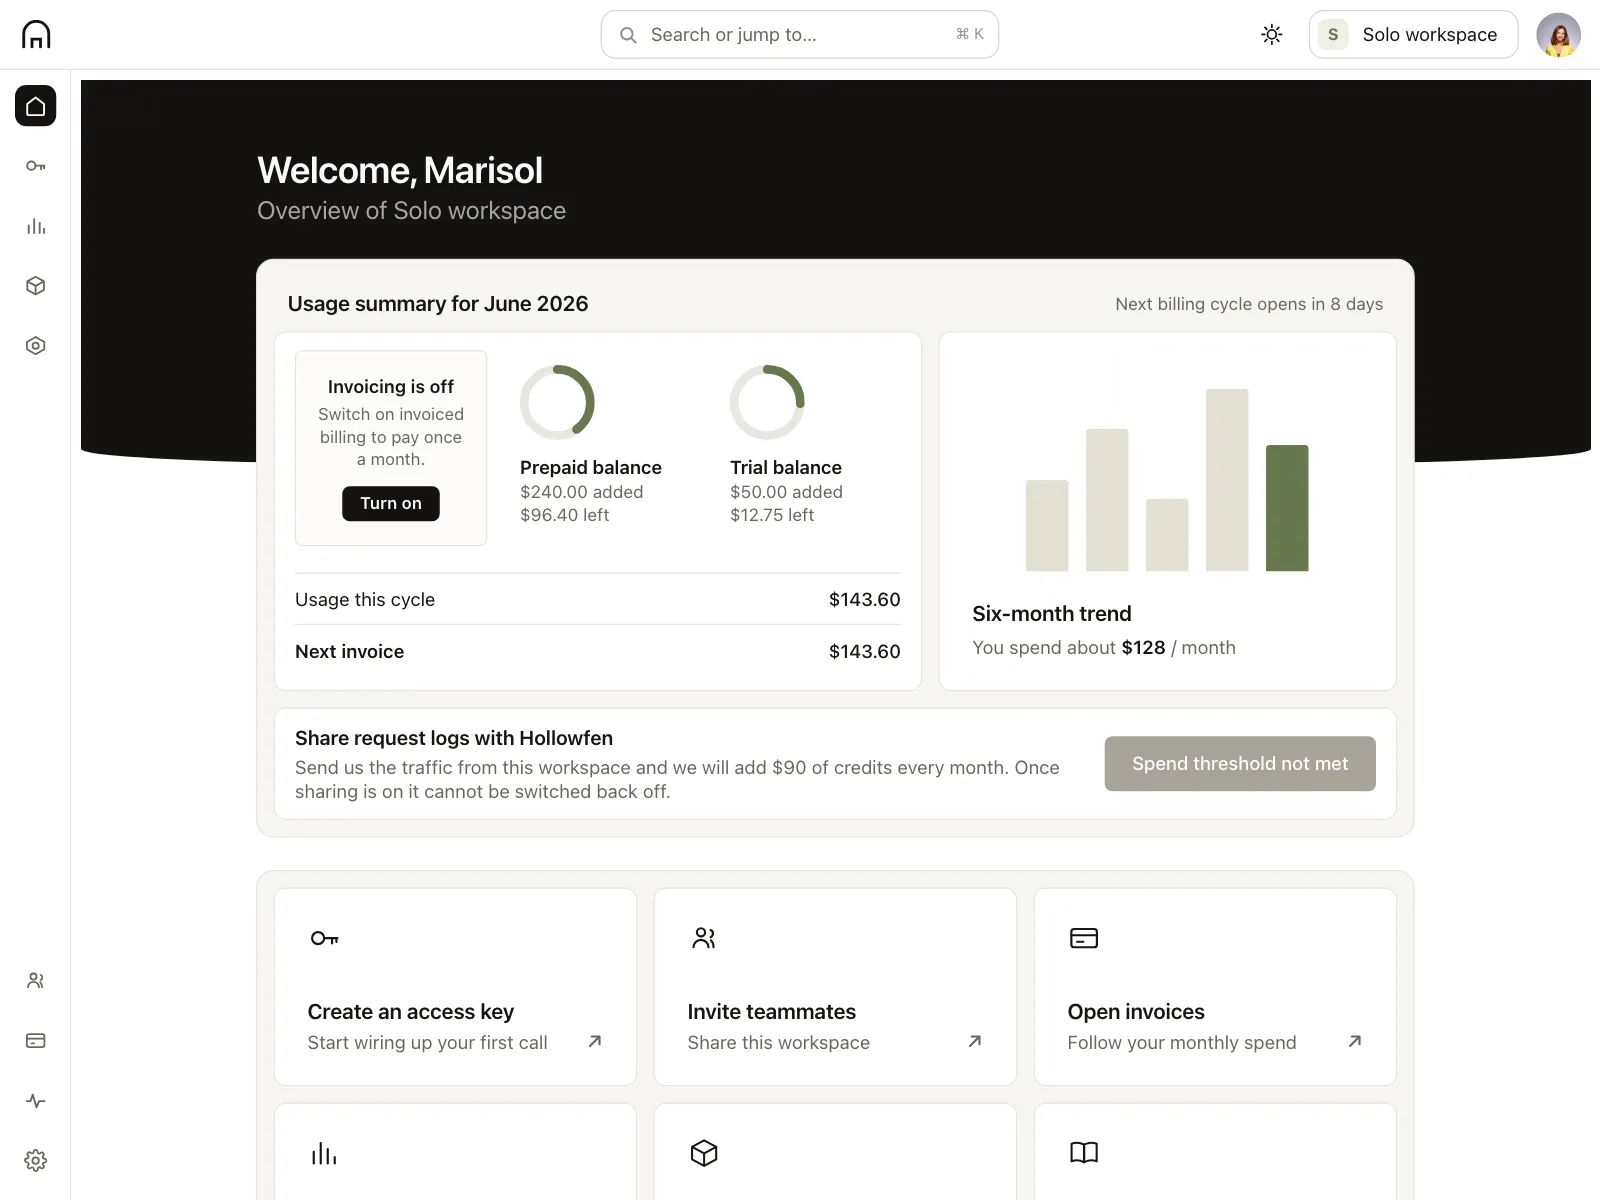The height and width of the screenshot is (1200, 1600).
Task: Turn on invoiced billing
Action: [391, 504]
